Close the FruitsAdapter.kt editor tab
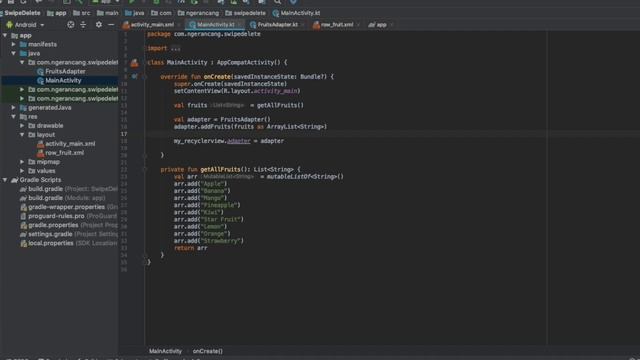Viewport: 640px width, 360px height. click(303, 25)
